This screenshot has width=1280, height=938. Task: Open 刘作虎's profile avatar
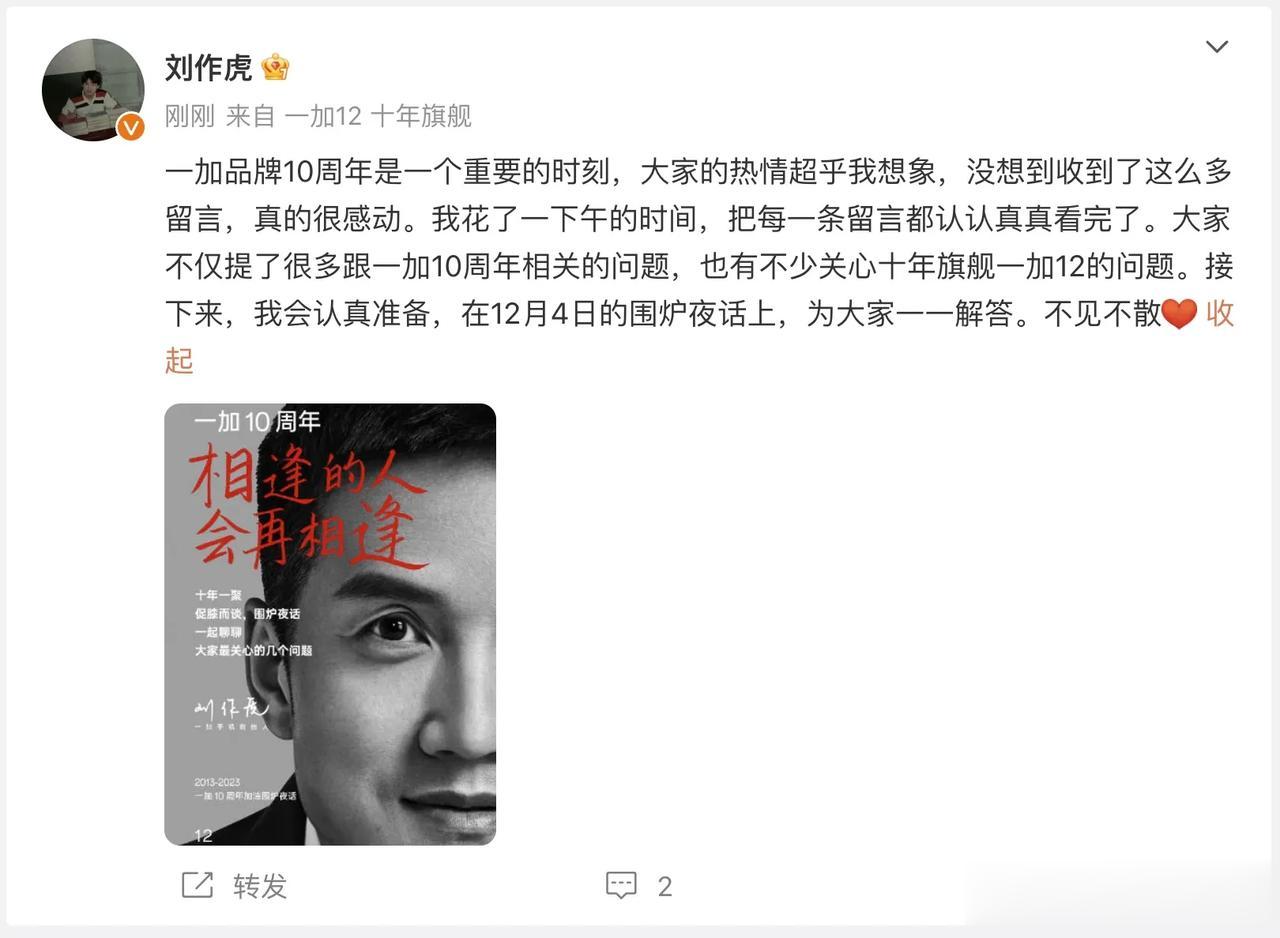pyautogui.click(x=93, y=90)
